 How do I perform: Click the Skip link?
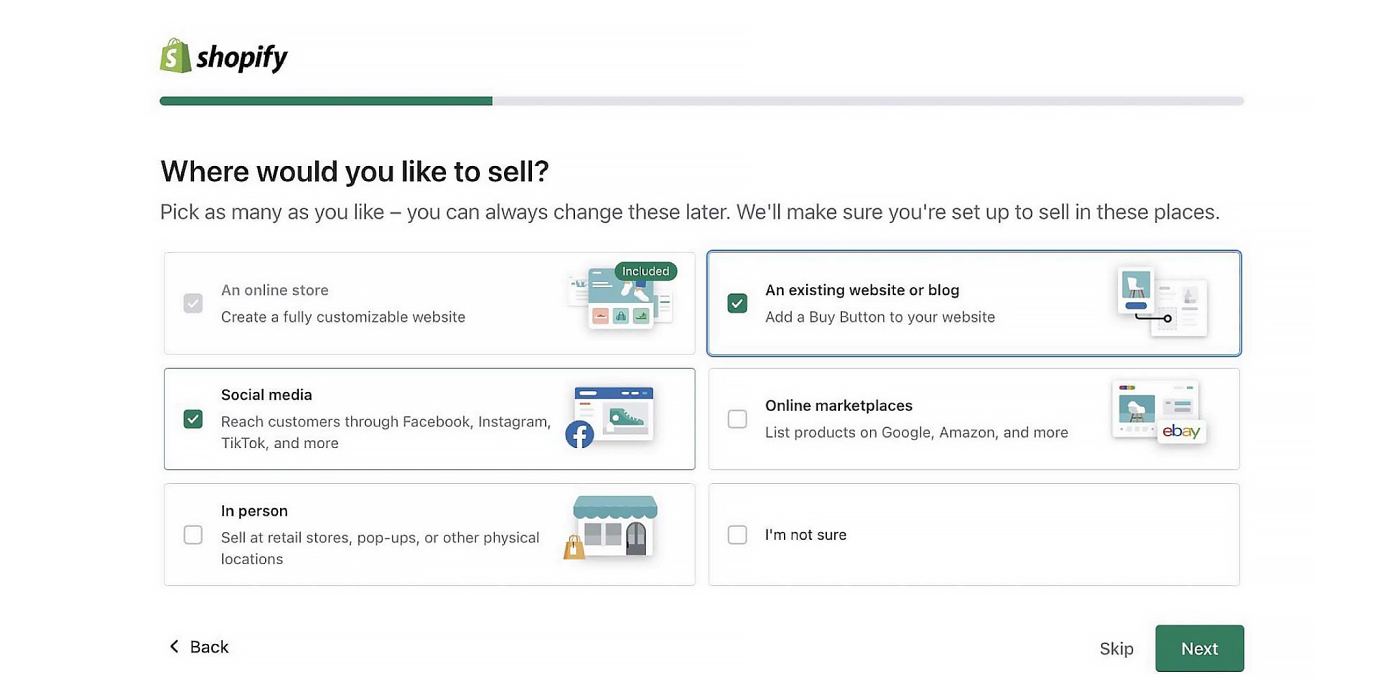[x=1116, y=649]
